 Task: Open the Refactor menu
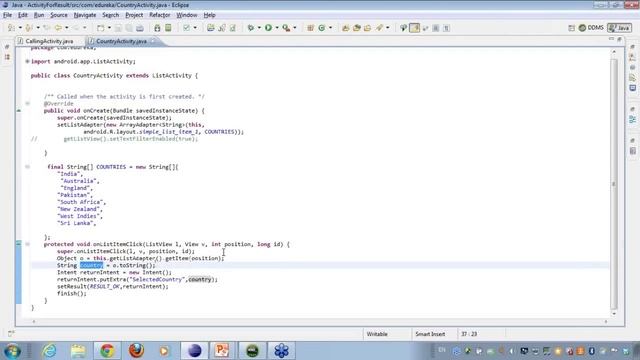point(160,15)
